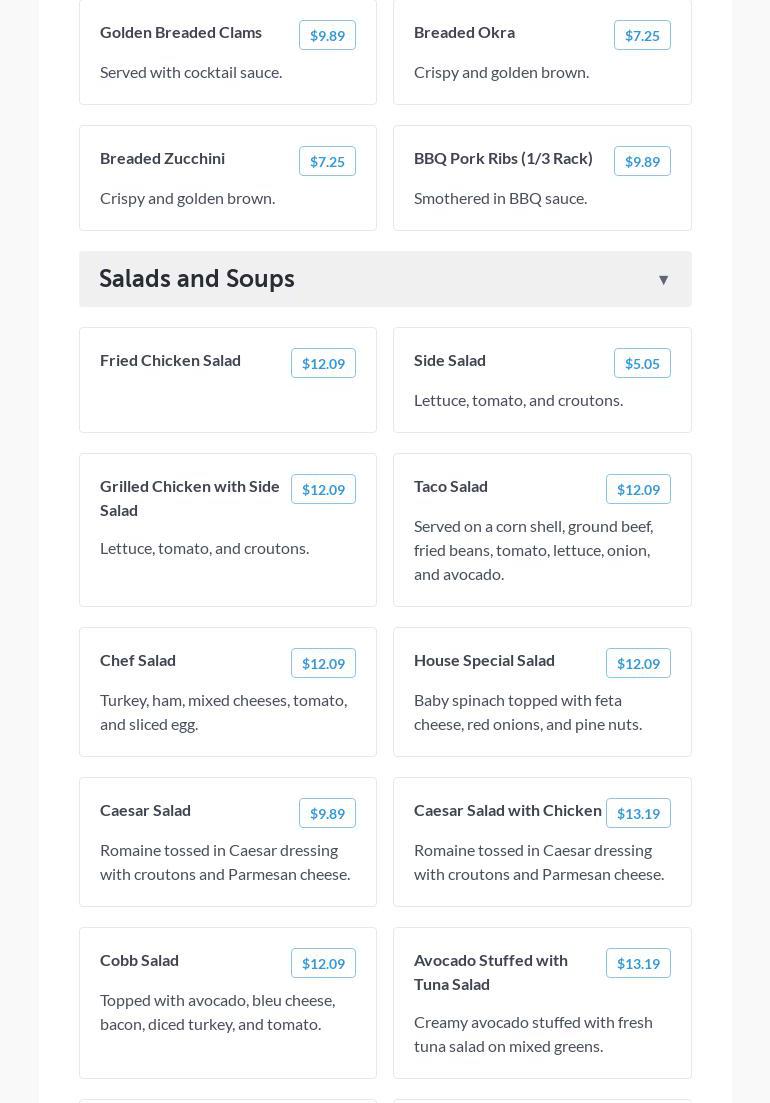
Task: Select the Taco Salad item name
Action: coord(451,486)
